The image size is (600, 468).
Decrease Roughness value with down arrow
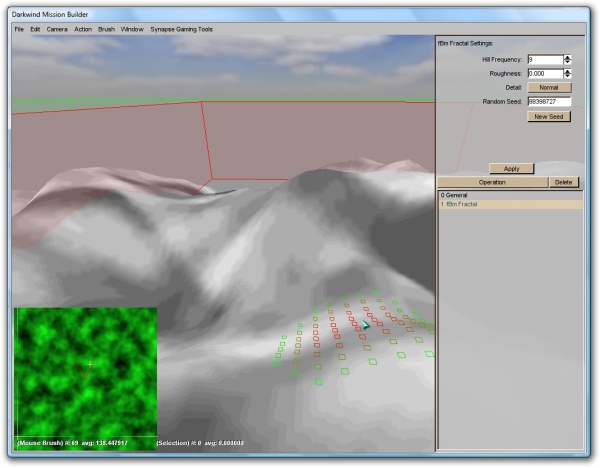click(568, 76)
